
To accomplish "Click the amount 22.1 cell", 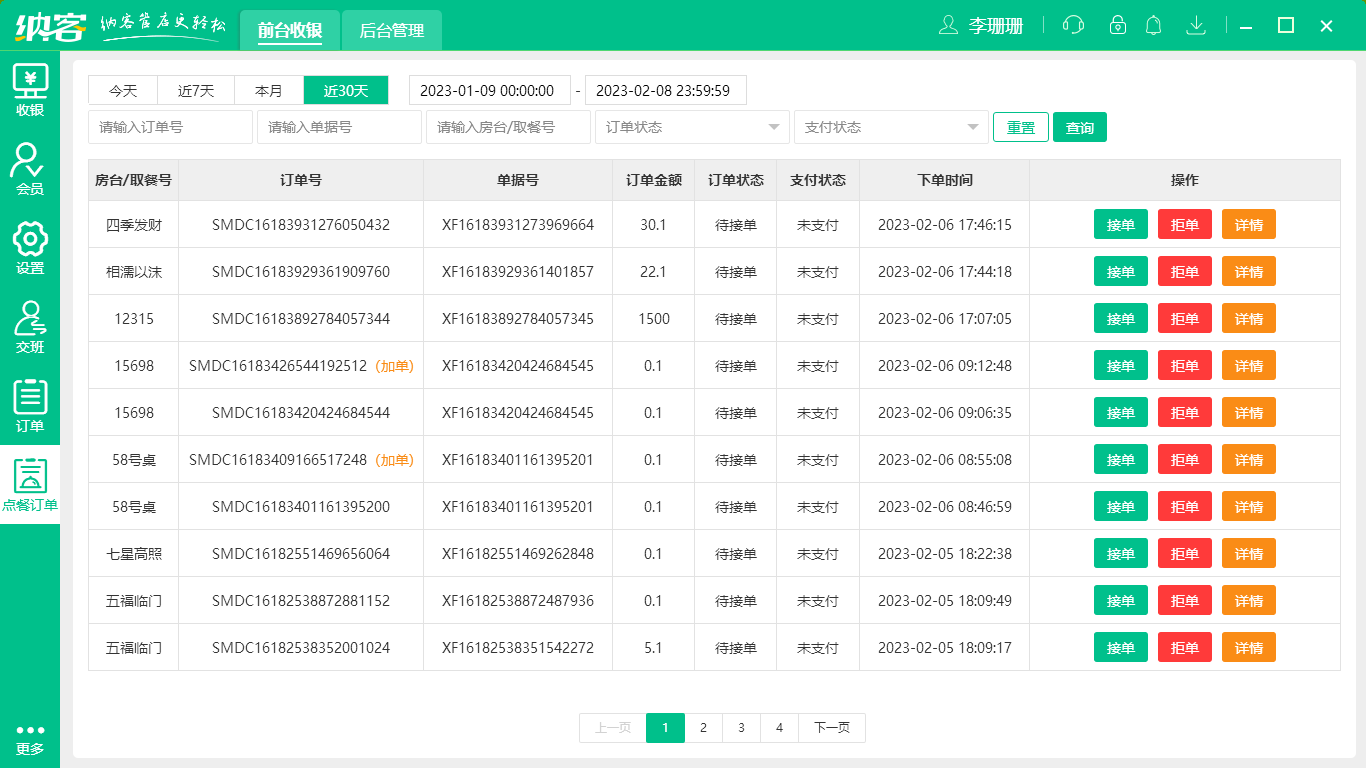I will [654, 272].
